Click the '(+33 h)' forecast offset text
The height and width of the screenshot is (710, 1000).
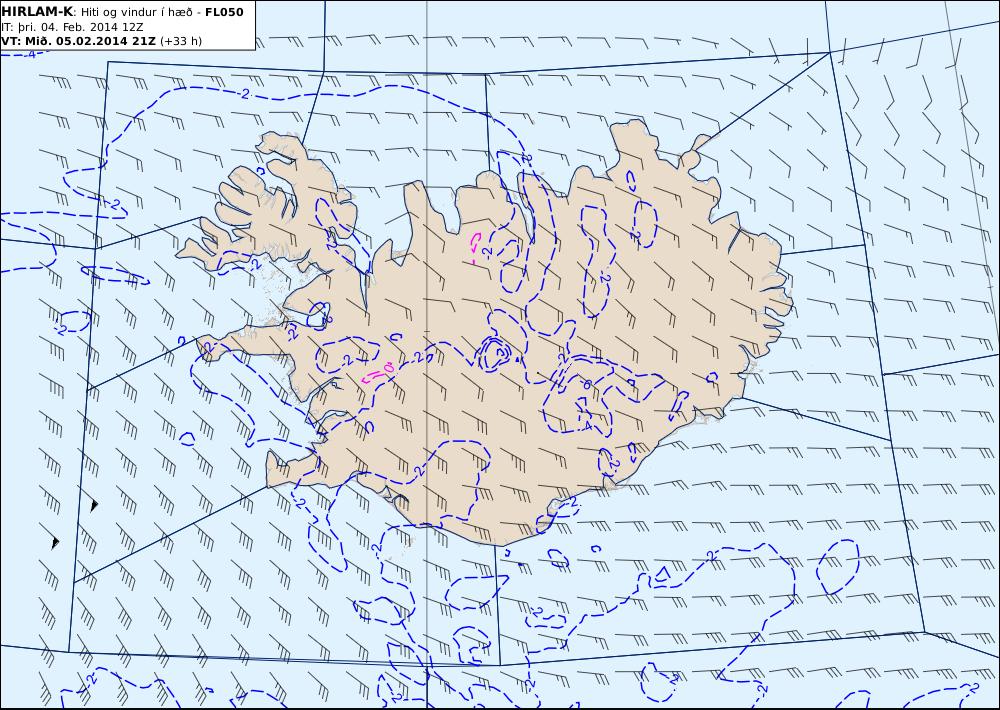click(180, 41)
